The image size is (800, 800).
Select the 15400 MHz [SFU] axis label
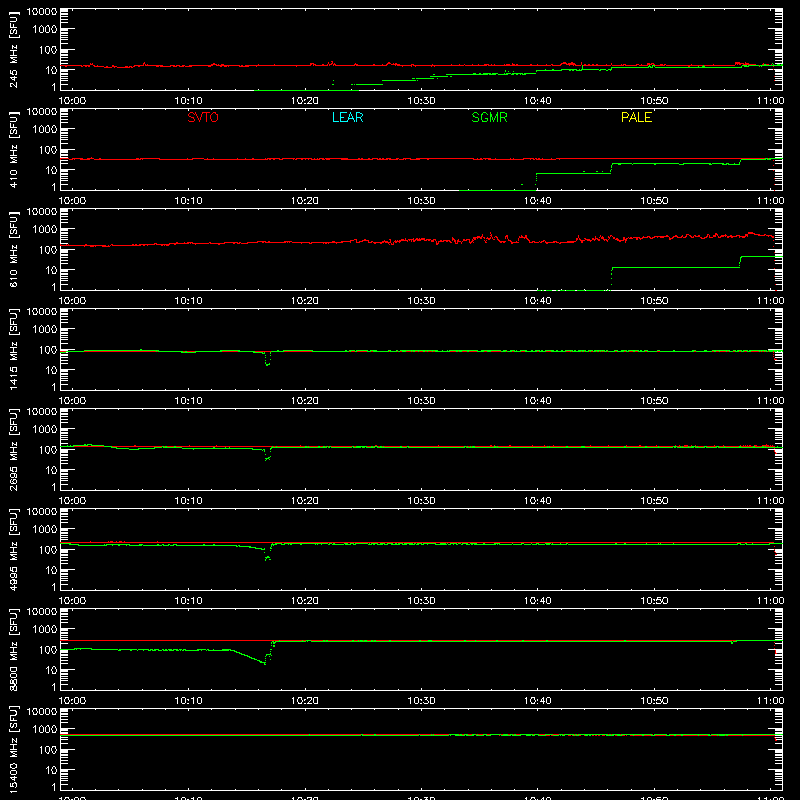pos(13,749)
